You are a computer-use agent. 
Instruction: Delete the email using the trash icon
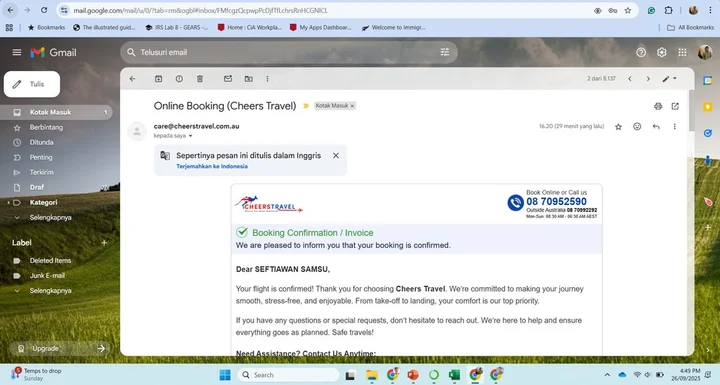pyautogui.click(x=200, y=79)
